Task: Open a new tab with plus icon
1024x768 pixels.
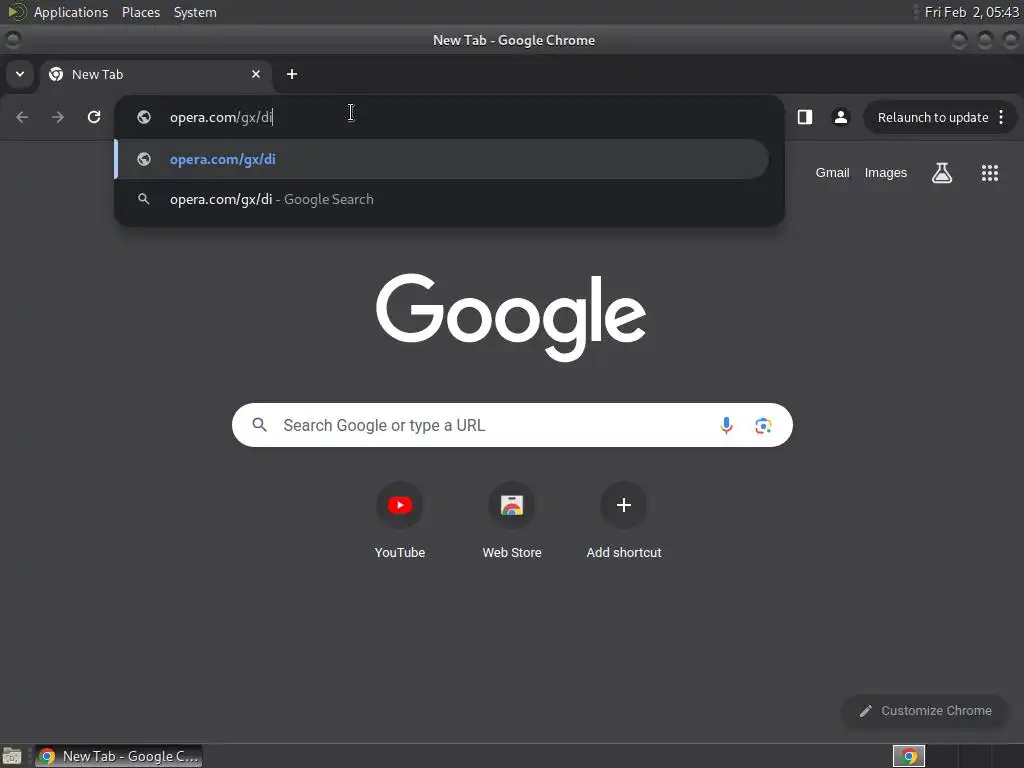Action: tap(292, 74)
